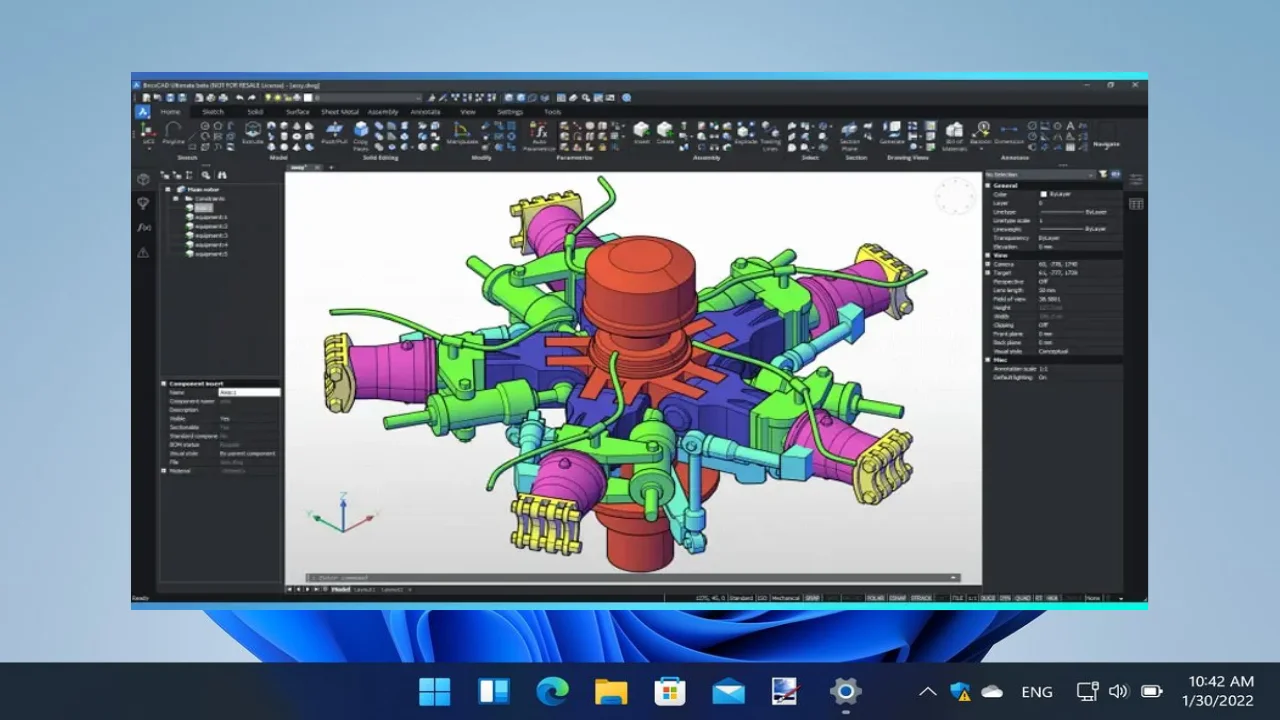
Task: Click the Auto Parametrize tool
Action: point(538,136)
